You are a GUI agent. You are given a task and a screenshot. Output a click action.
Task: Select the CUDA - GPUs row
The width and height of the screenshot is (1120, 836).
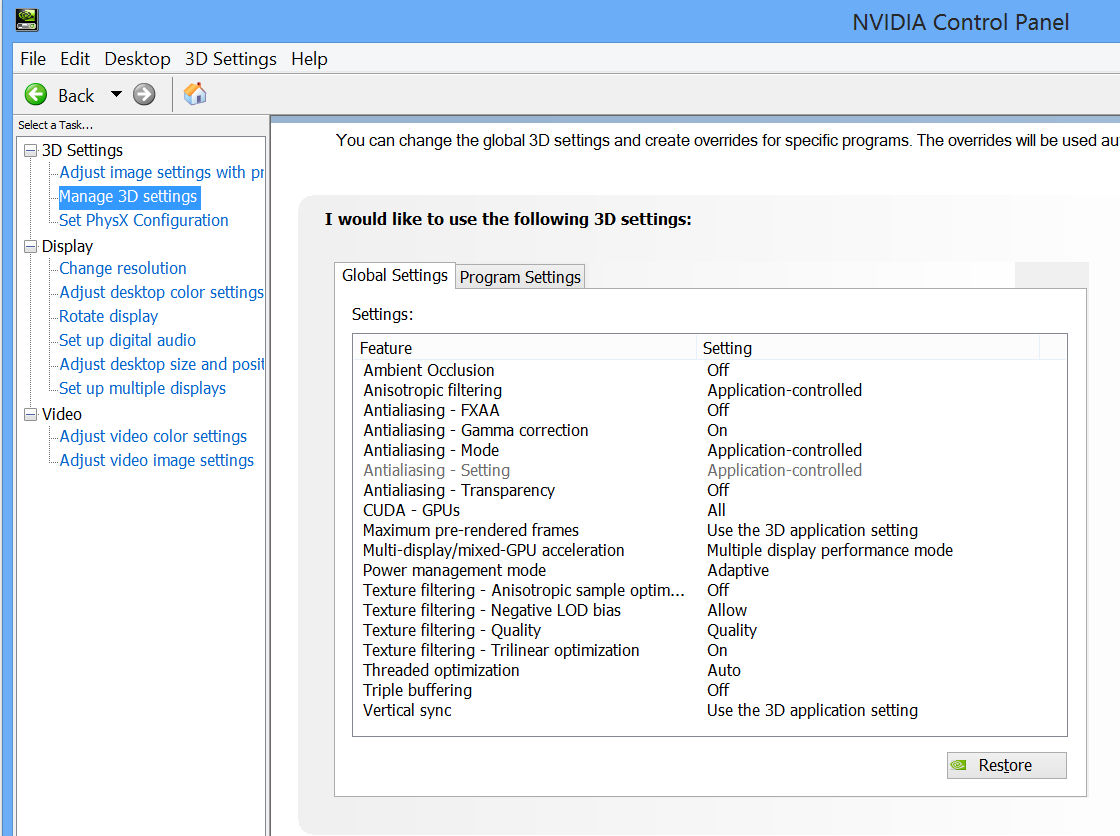[x=709, y=510]
